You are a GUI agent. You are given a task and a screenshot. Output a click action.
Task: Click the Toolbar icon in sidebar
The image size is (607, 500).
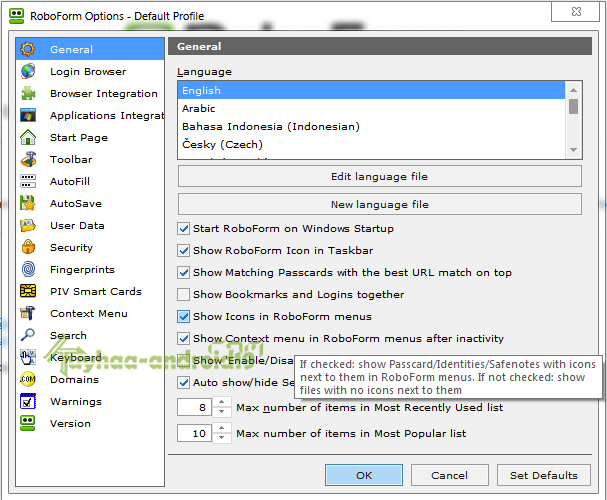(x=28, y=159)
